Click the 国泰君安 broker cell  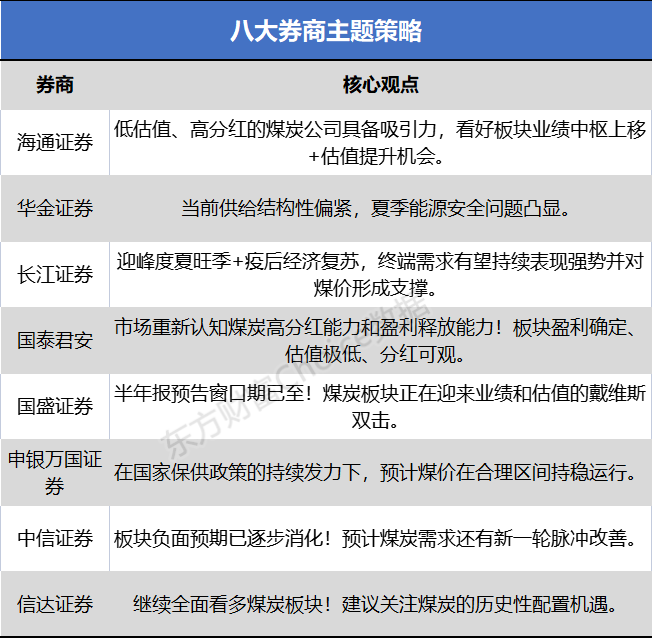[x=55, y=340]
